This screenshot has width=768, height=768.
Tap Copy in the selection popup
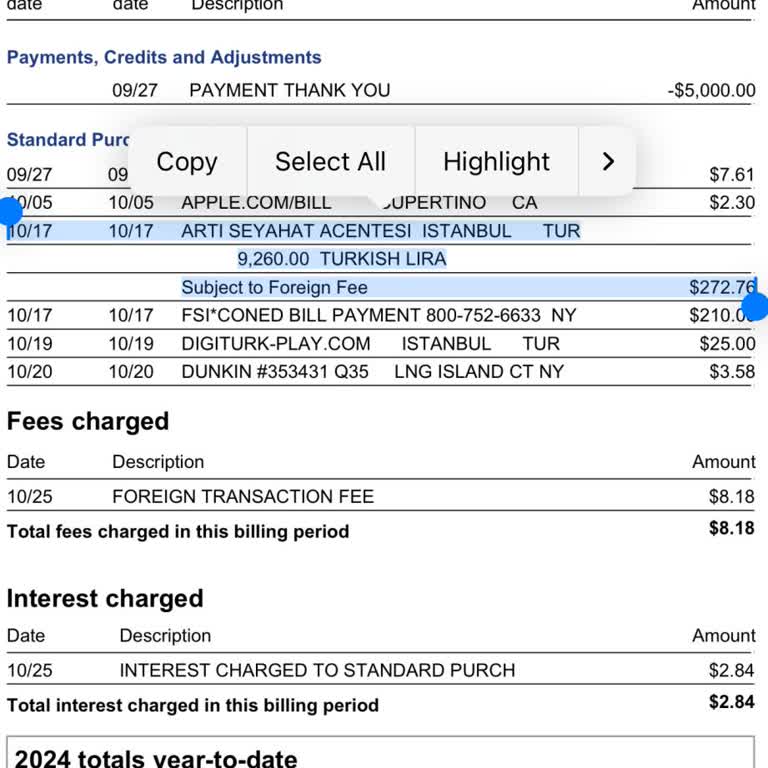187,161
